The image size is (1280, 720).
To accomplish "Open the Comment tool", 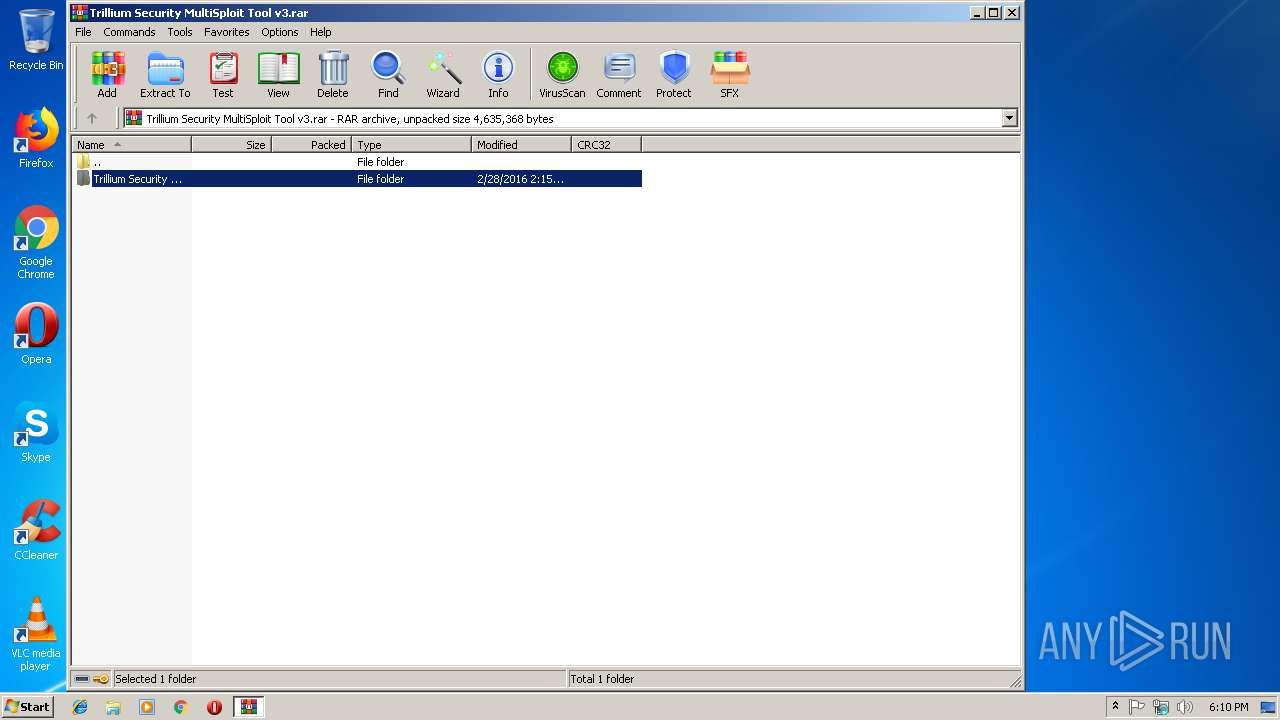I will 619,75.
